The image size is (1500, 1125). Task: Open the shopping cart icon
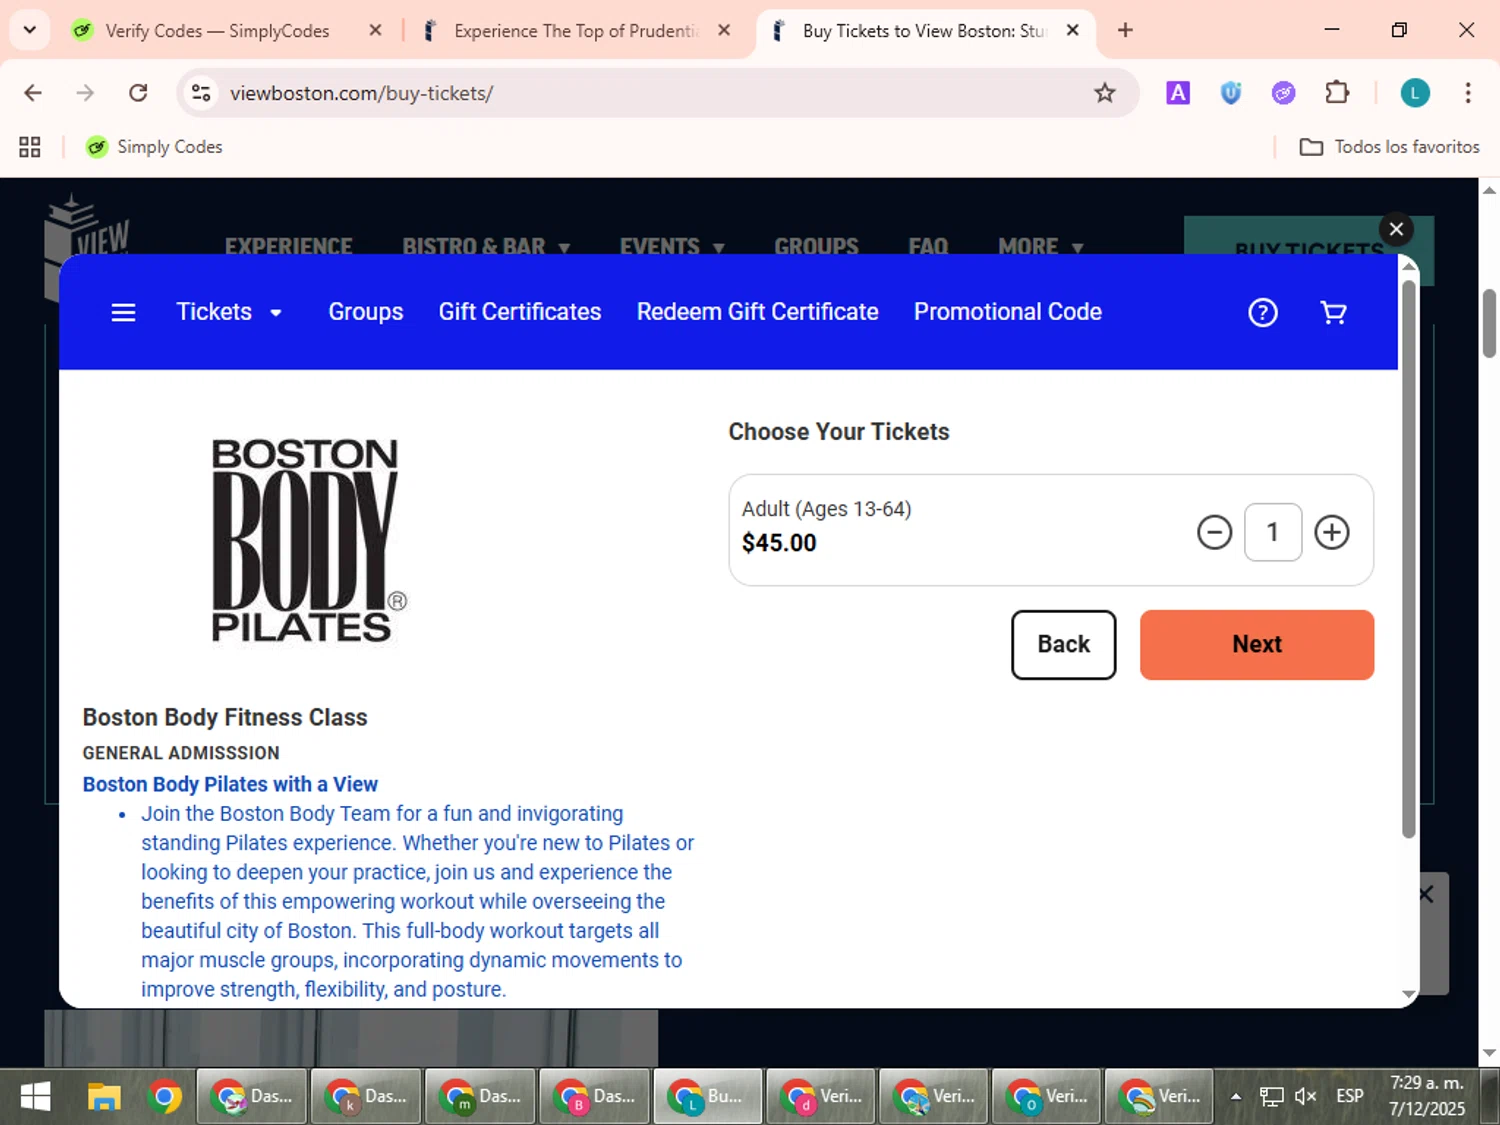(1333, 313)
